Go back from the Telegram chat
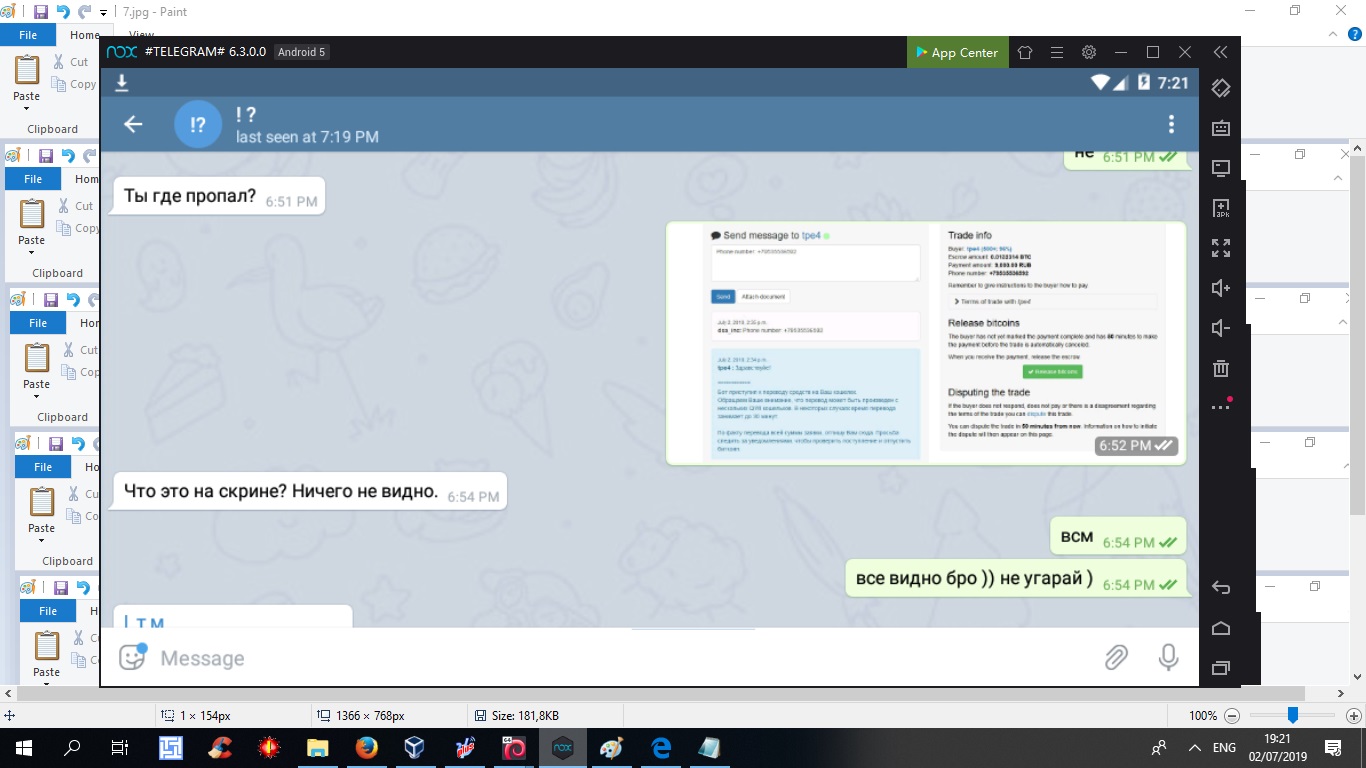 133,124
